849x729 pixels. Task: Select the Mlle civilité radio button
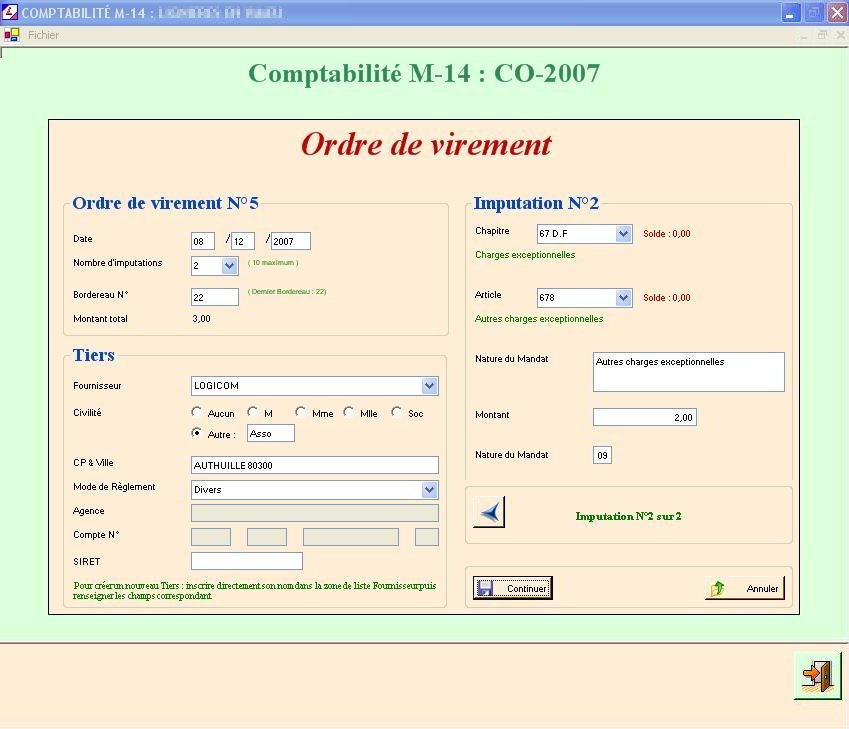coord(349,413)
